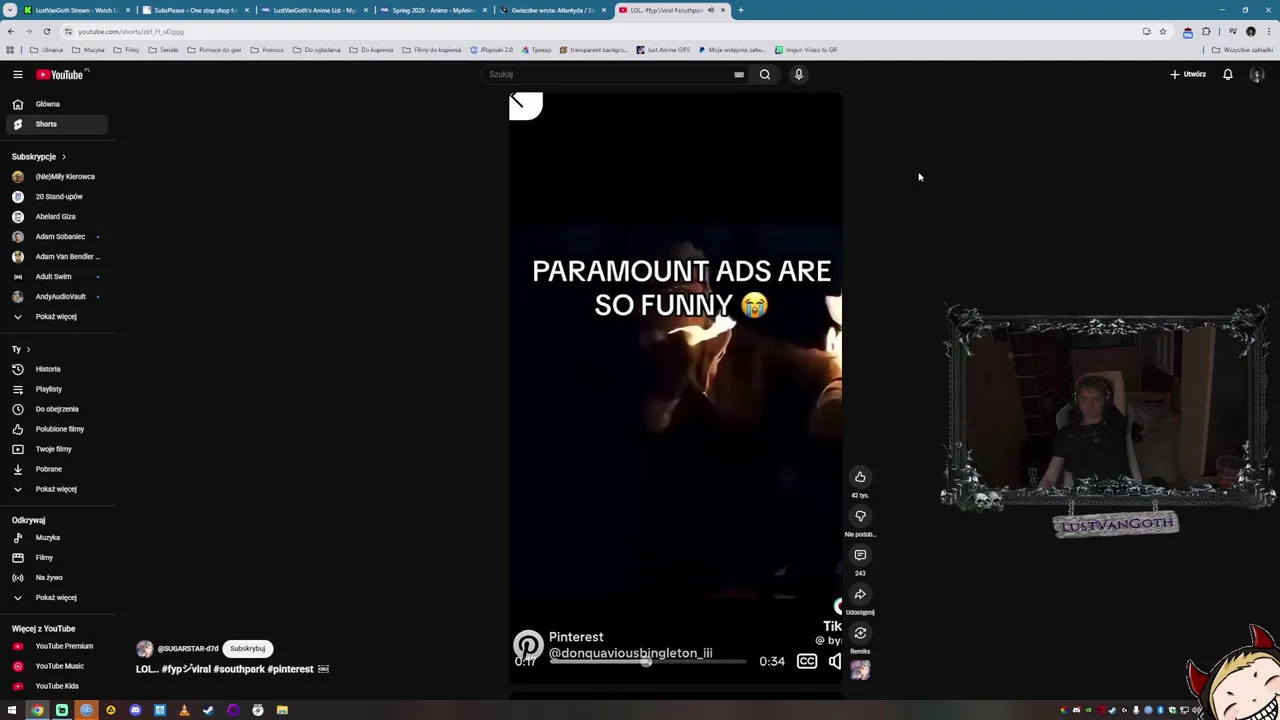Open Muzyka in Odkrywaj section
The width and height of the screenshot is (1280, 720).
(x=57, y=538)
